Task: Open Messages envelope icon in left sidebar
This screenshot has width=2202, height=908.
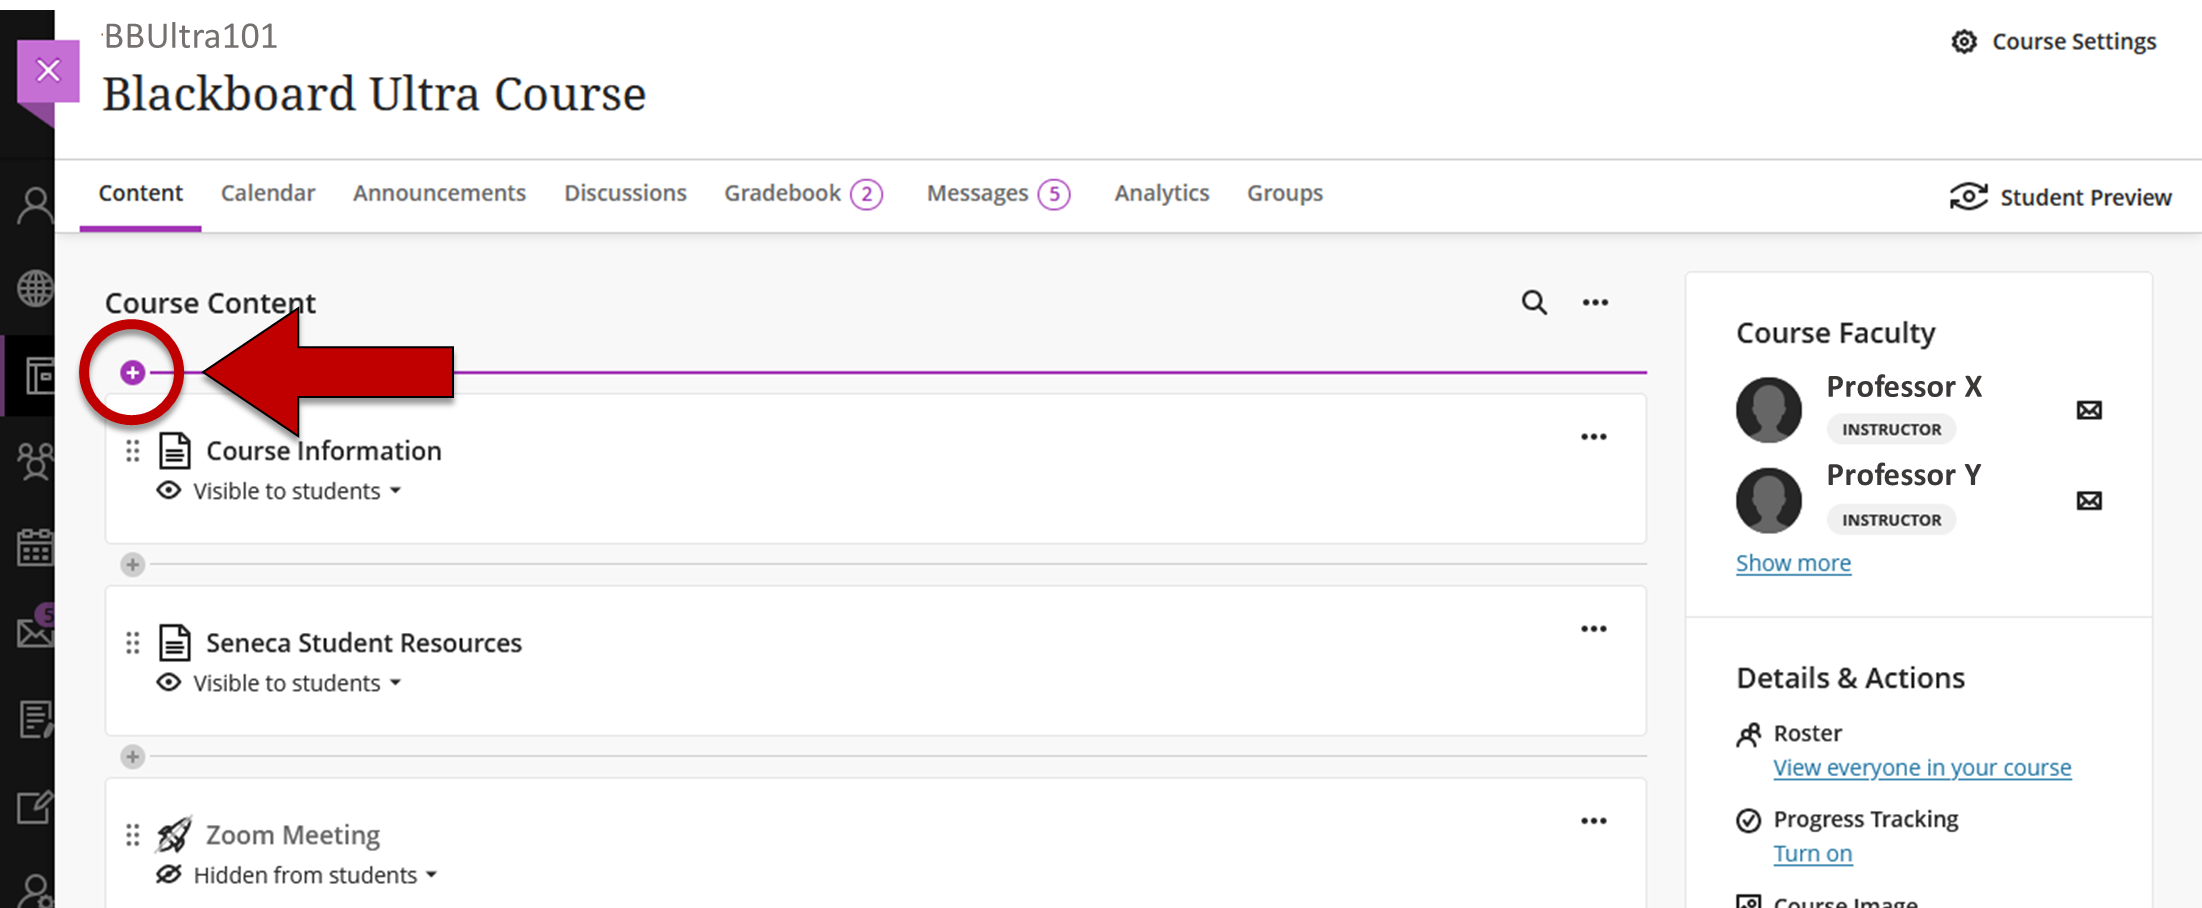Action: coord(35,632)
